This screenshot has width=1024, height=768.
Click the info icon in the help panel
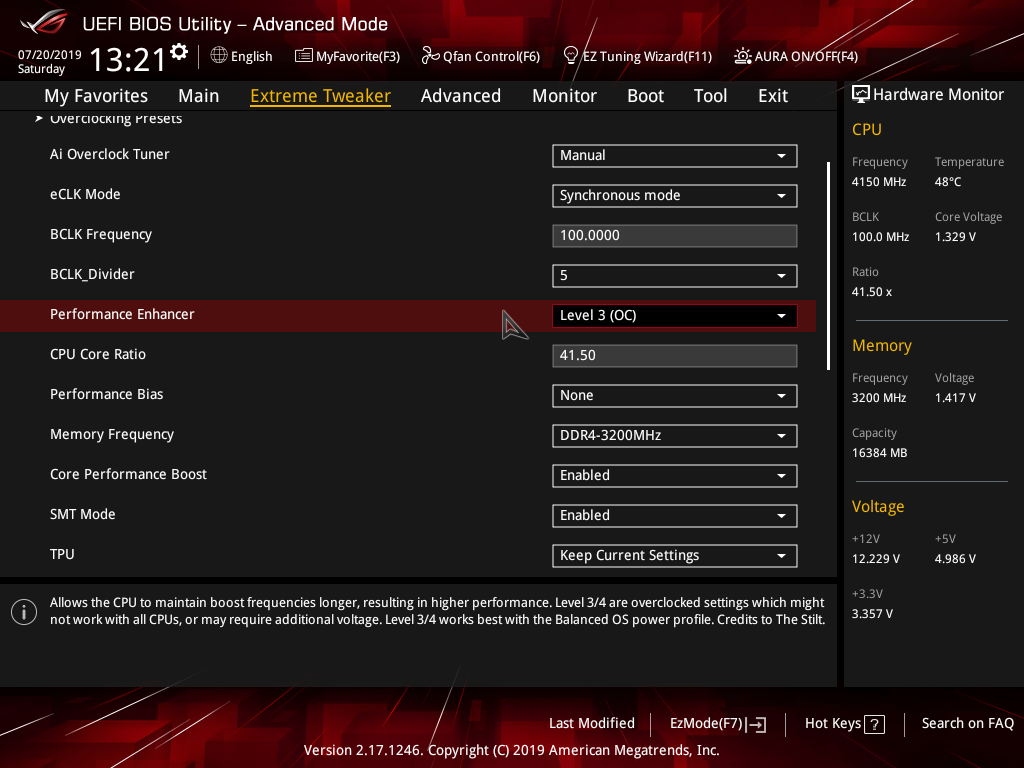point(23,612)
